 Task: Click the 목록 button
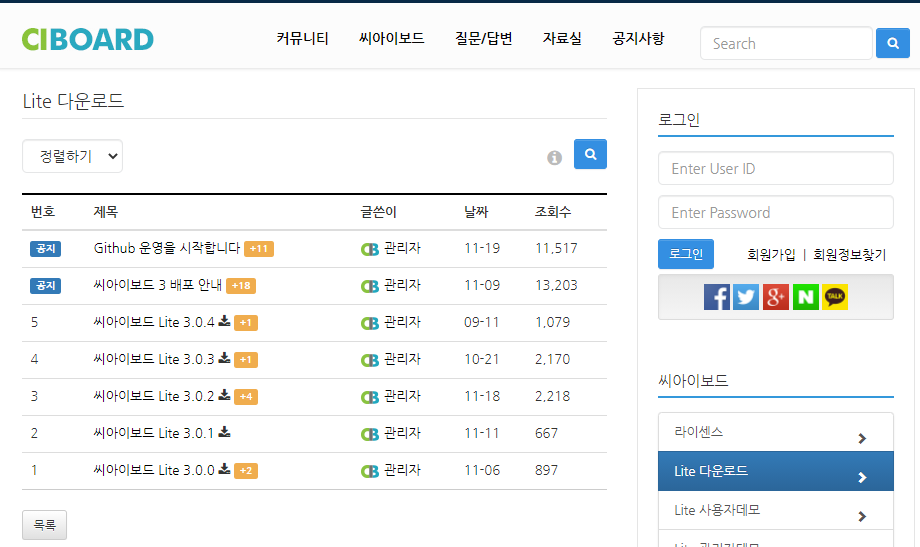tap(45, 525)
